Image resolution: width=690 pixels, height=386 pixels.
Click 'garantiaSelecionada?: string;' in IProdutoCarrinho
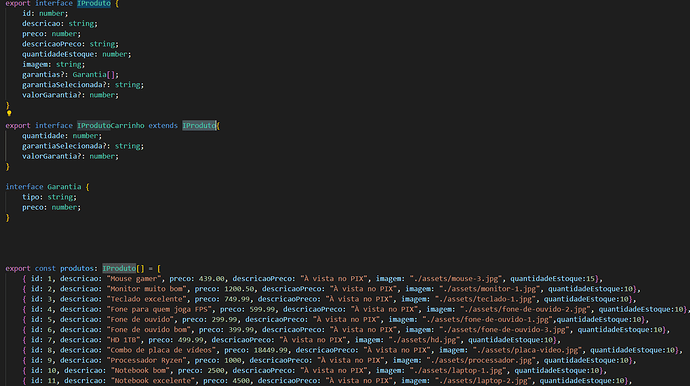tap(83, 146)
